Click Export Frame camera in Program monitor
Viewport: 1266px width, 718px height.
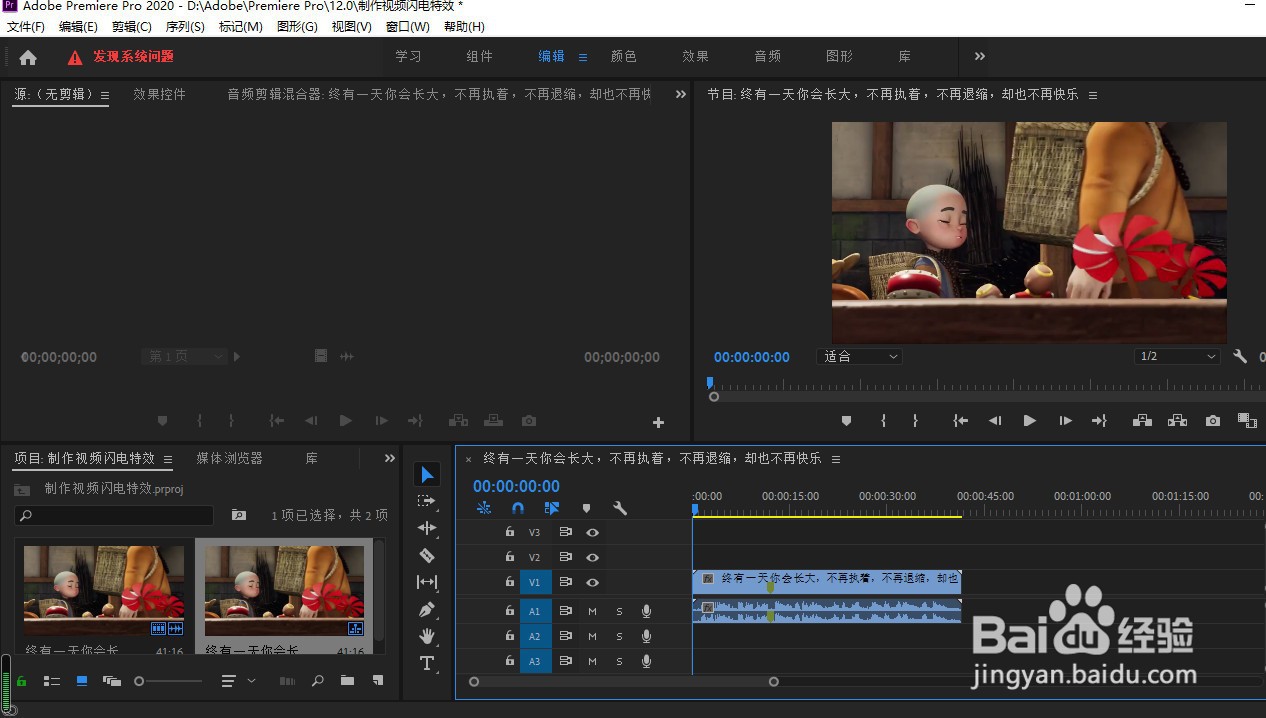(1213, 421)
